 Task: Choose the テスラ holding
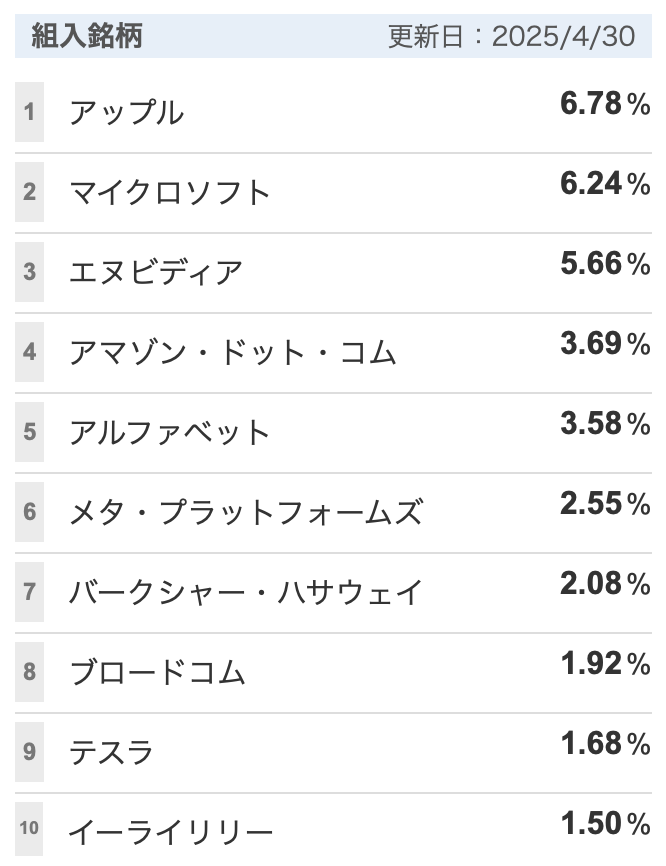pyautogui.click(x=111, y=752)
